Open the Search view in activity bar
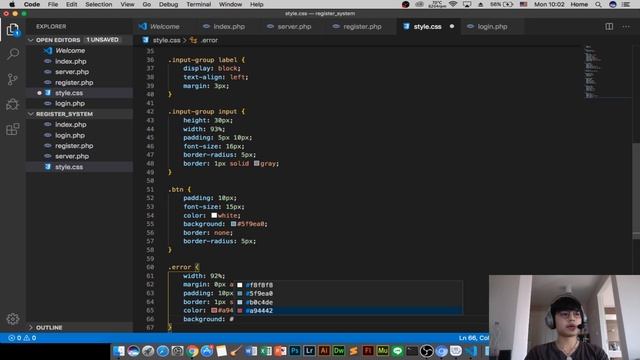 (13, 54)
